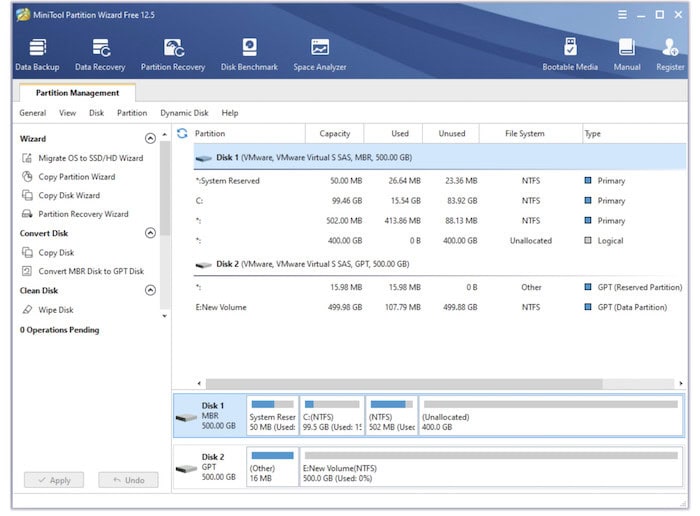Refresh the partition list
The width and height of the screenshot is (700, 516).
click(182, 133)
